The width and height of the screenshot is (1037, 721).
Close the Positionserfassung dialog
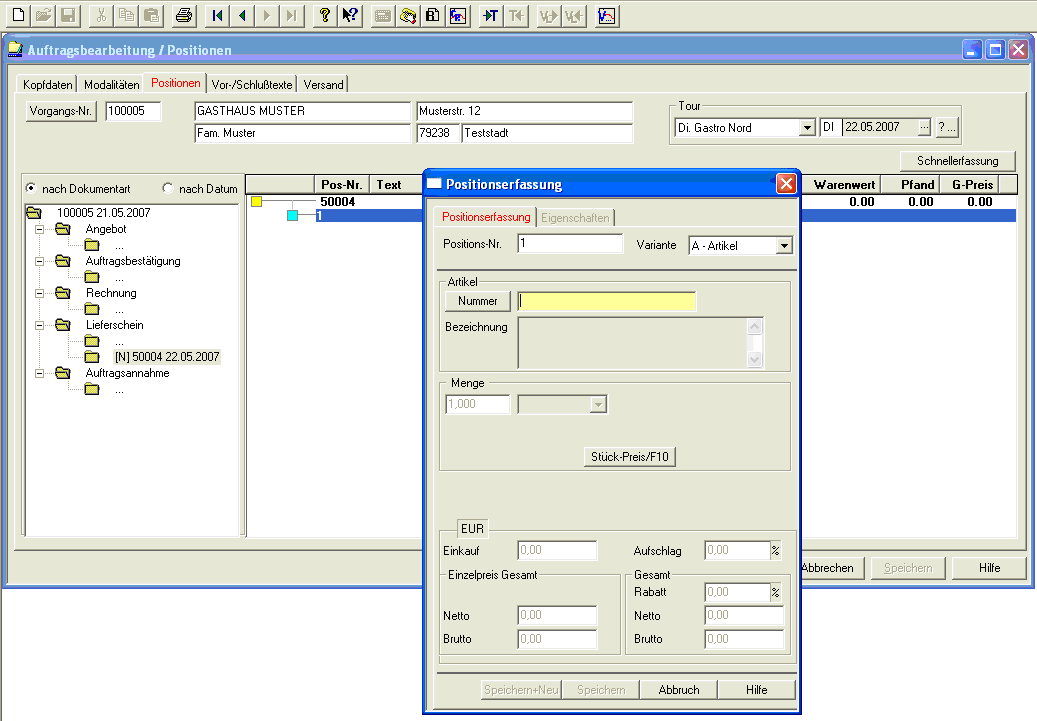tap(786, 183)
